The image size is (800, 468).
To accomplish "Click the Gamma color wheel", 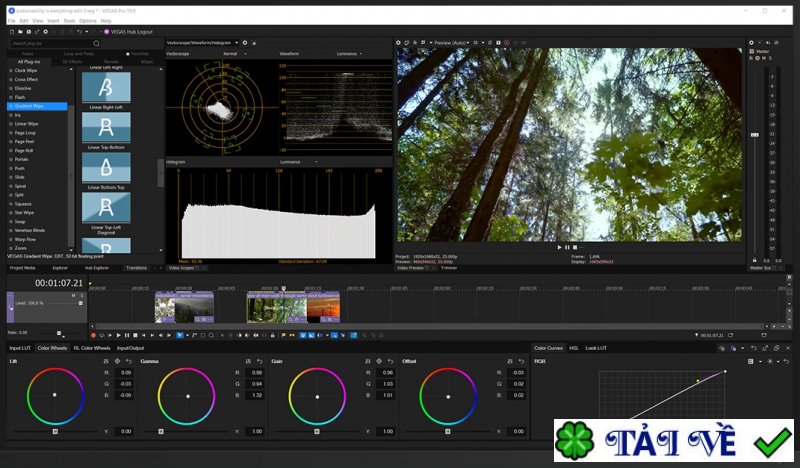I will (x=187, y=395).
